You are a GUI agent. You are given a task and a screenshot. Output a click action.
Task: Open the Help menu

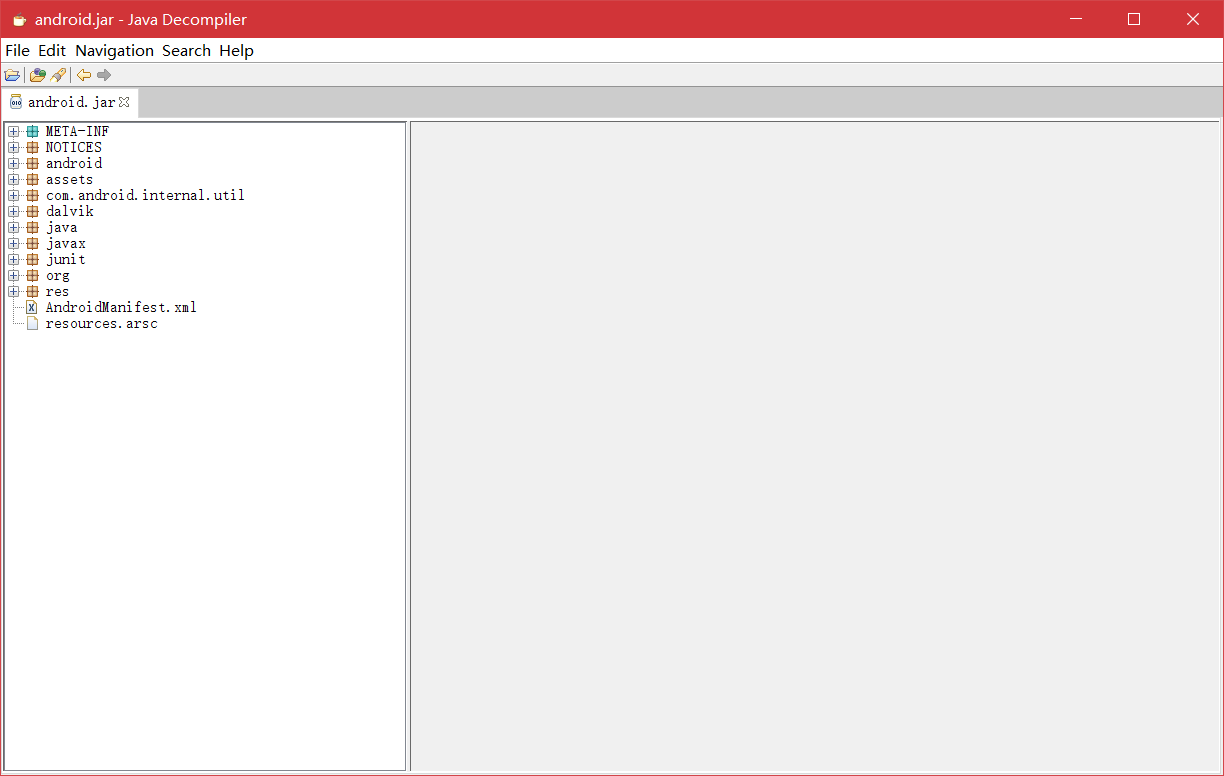236,50
